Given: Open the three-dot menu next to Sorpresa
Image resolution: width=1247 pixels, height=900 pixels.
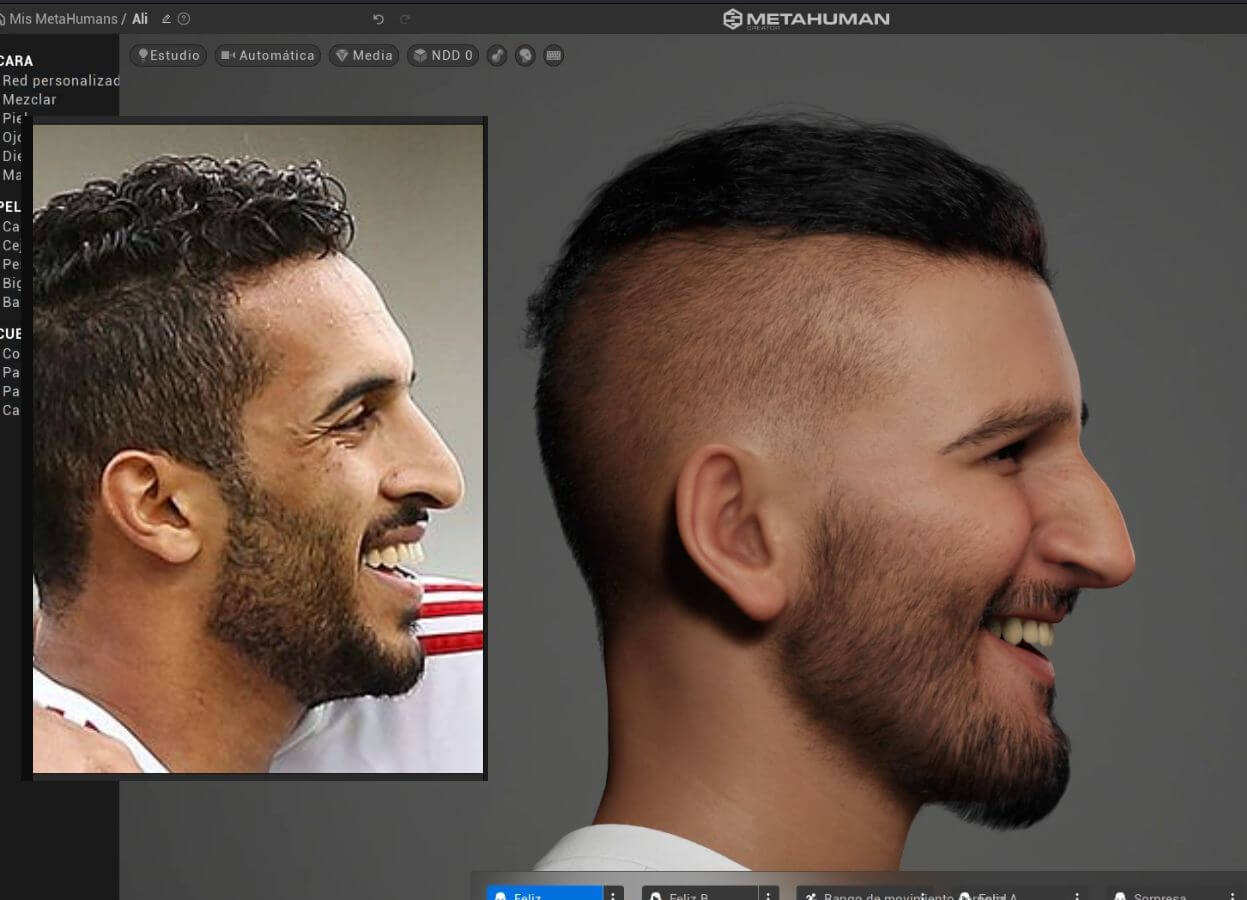Looking at the screenshot, I should (1233, 895).
